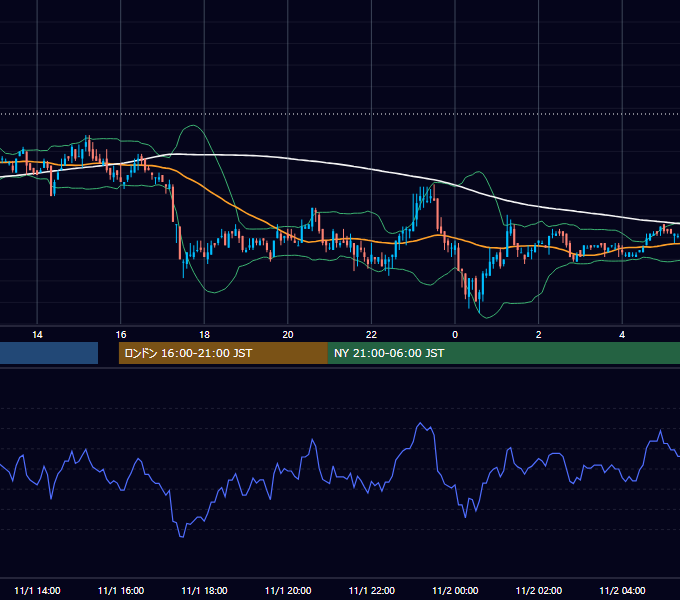Click the 11/2 00:00 date label
680x600 pixels.
click(x=455, y=590)
